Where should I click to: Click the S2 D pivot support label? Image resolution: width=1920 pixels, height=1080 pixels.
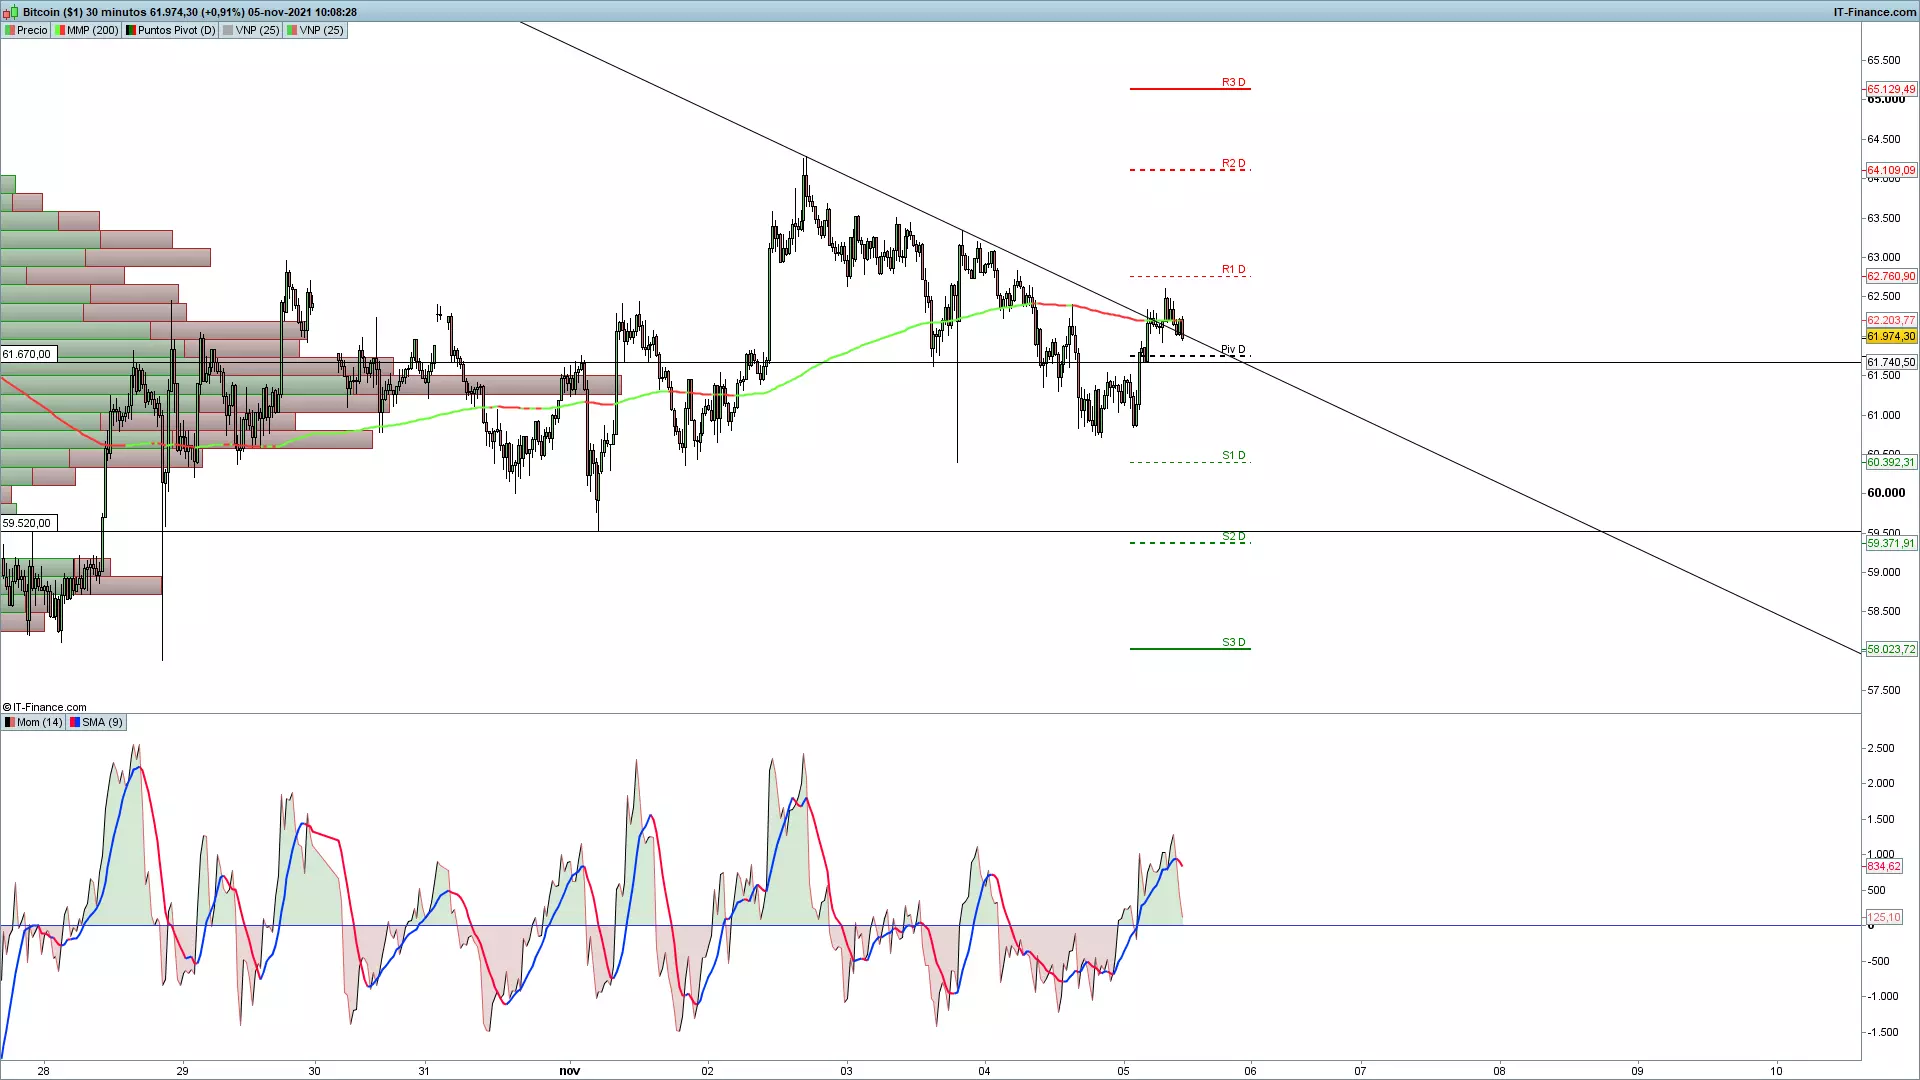click(x=1234, y=536)
